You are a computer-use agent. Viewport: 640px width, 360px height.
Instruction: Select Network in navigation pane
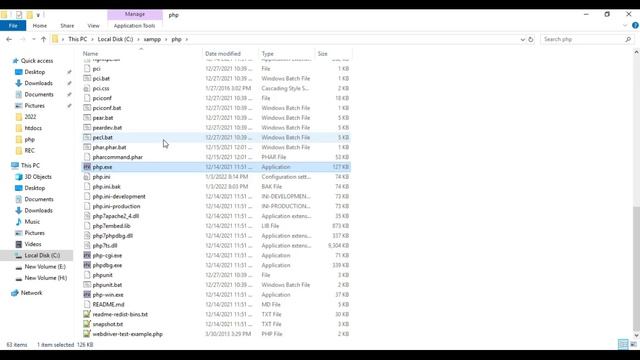coord(31,293)
